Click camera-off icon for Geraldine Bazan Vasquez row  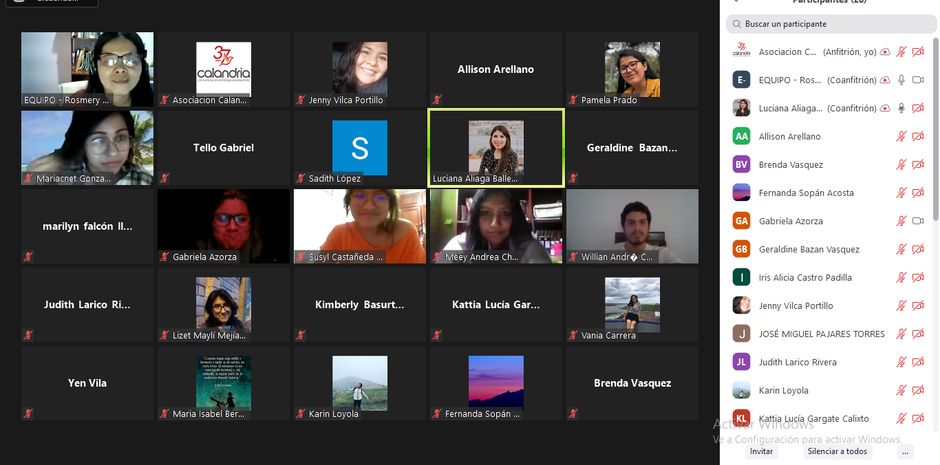[918, 249]
